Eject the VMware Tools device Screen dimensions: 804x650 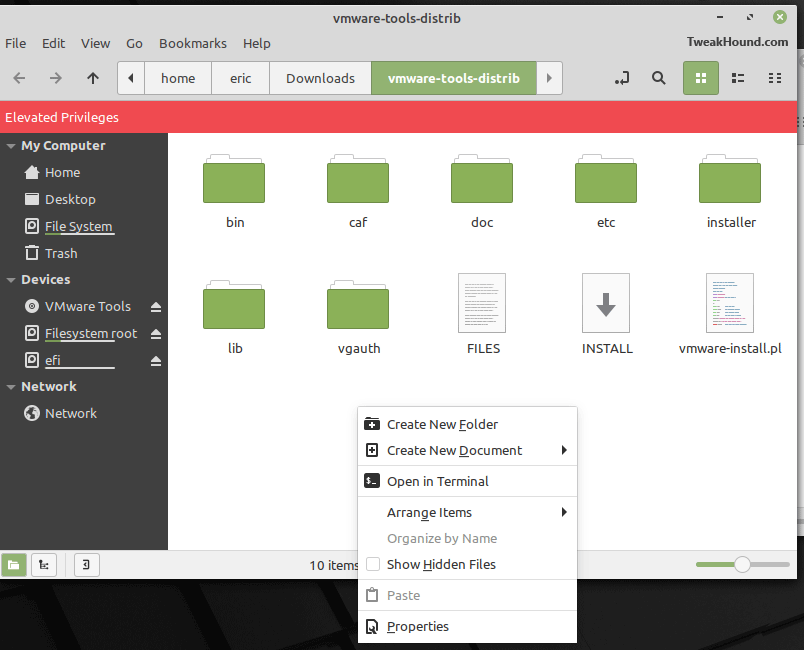[156, 307]
